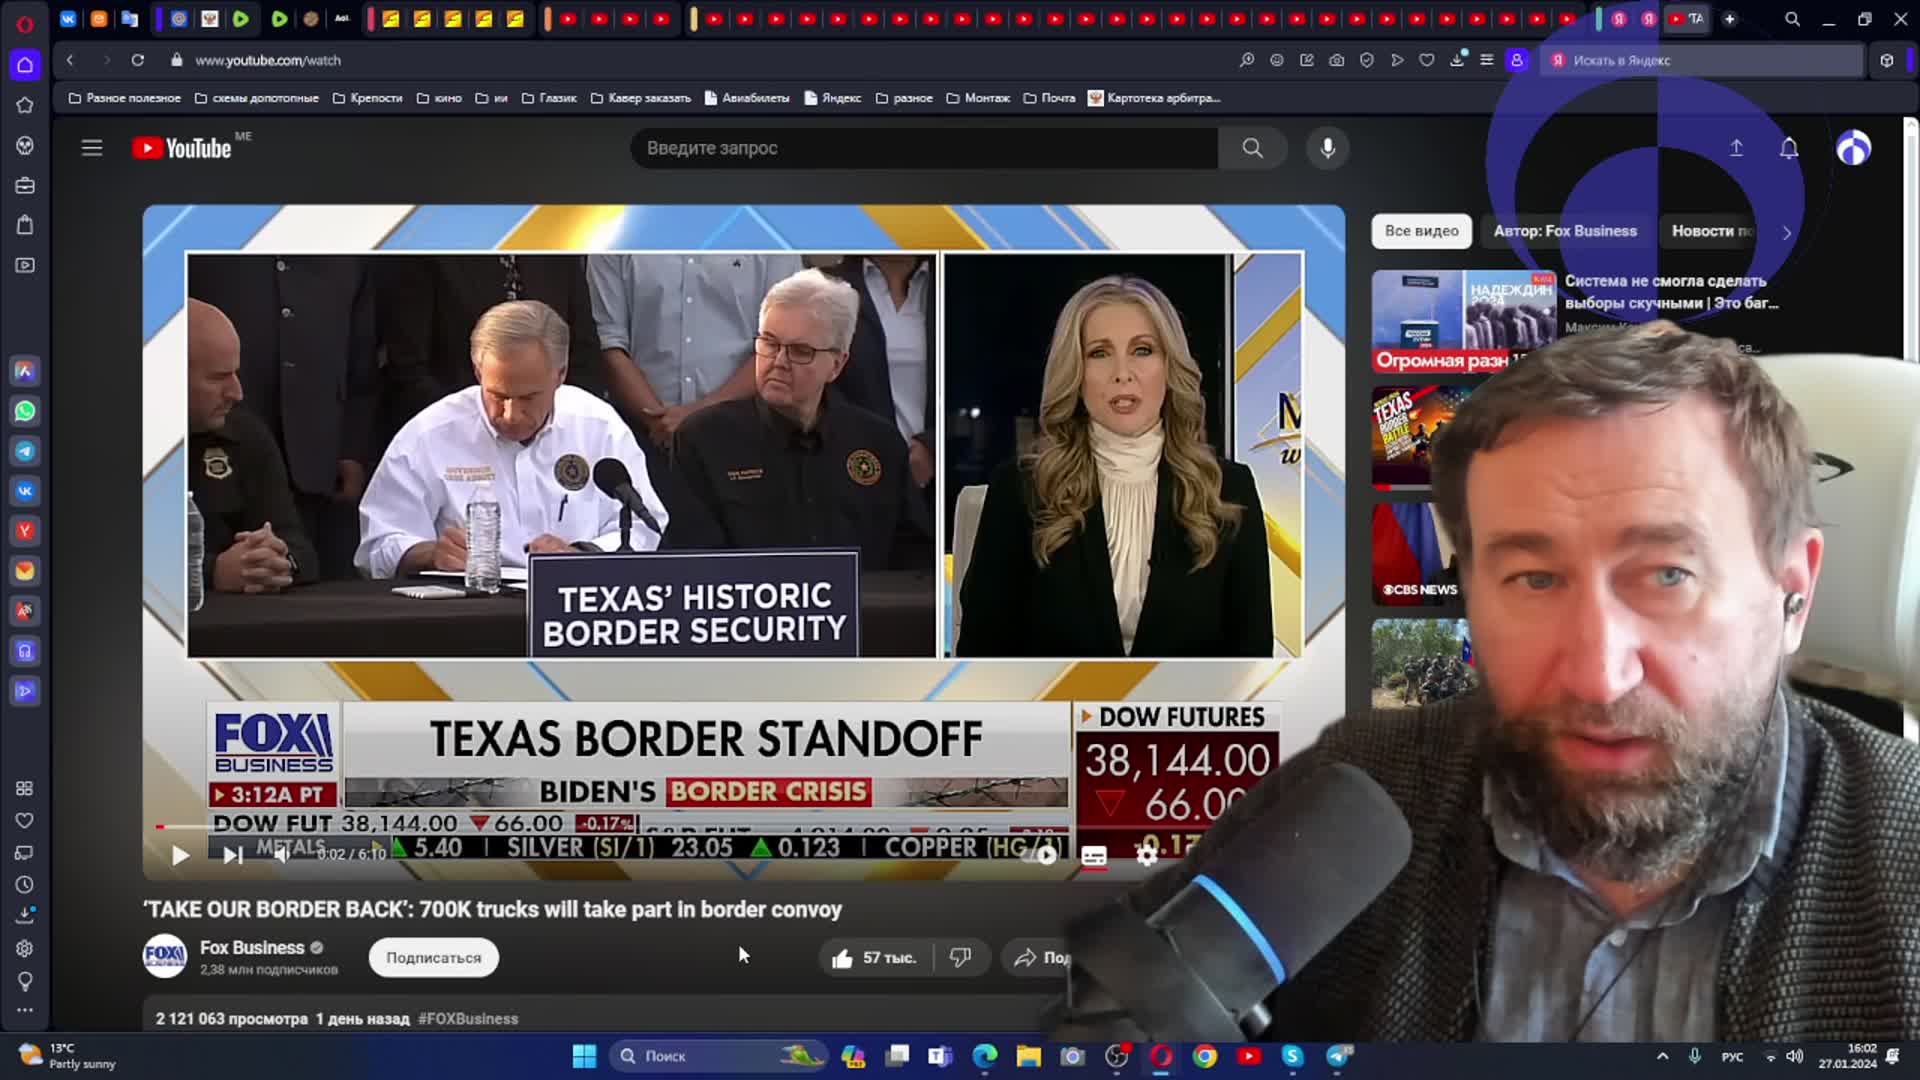Show hidden system tray icons chevron
1920x1080 pixels.
click(x=1662, y=1056)
